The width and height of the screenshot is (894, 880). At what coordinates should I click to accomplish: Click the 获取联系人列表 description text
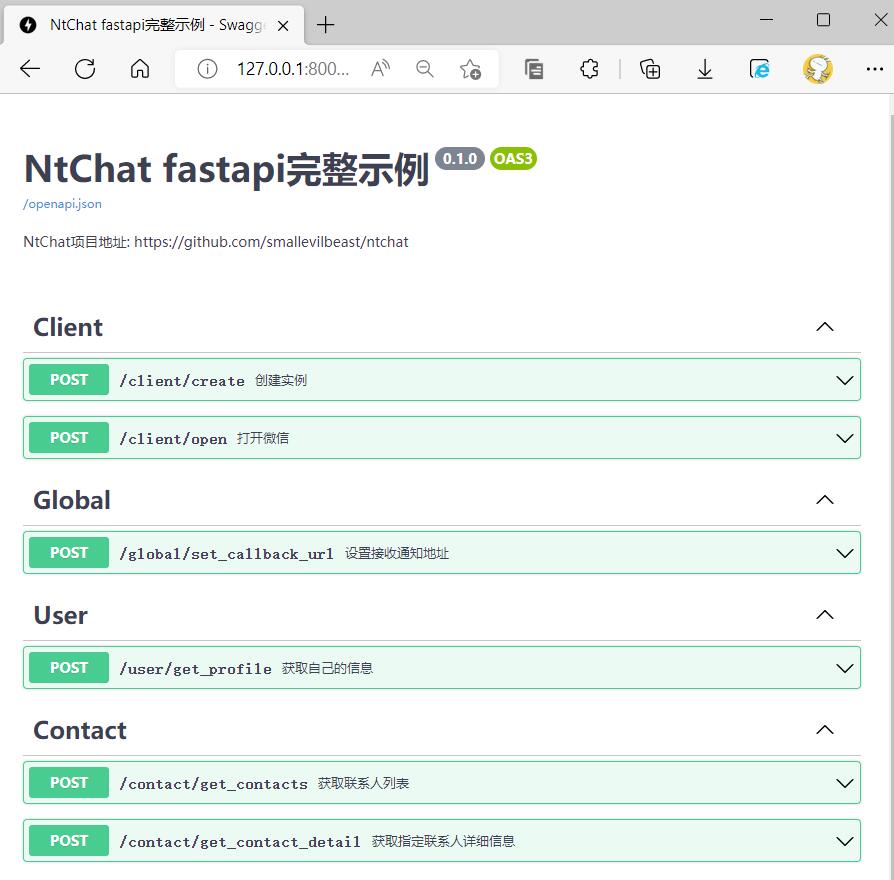click(x=364, y=783)
